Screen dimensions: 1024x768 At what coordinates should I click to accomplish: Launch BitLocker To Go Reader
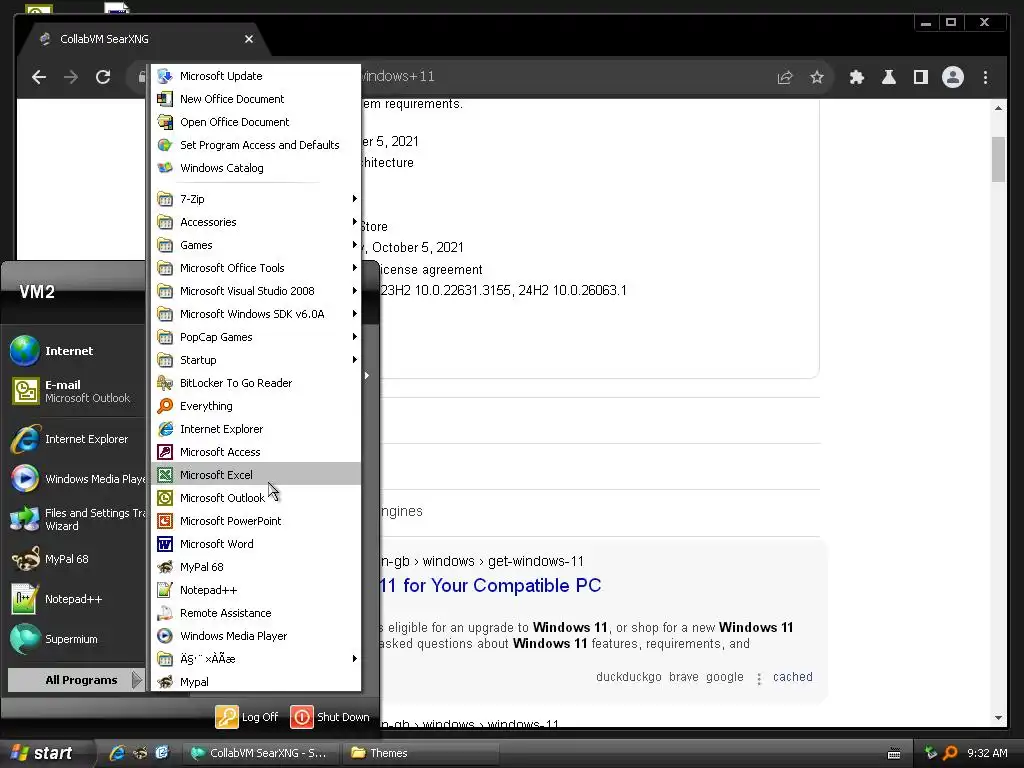(255, 383)
